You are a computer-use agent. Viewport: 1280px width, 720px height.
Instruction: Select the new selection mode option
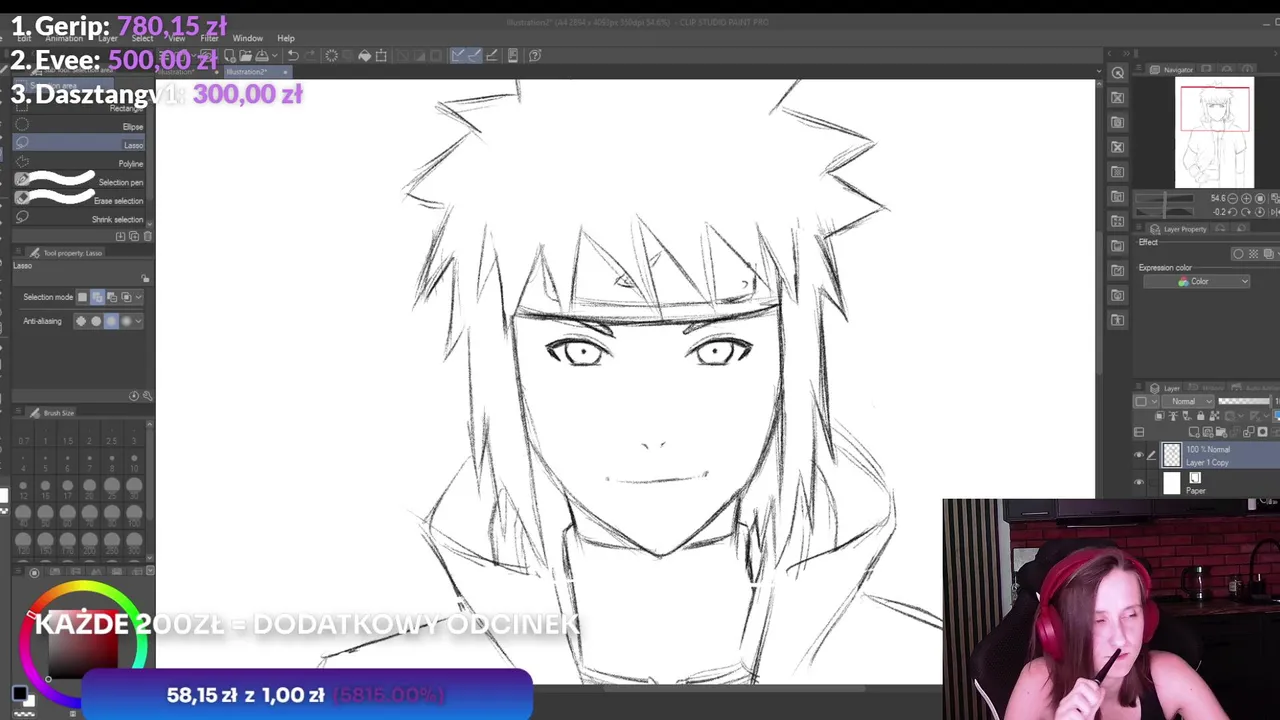coord(83,297)
